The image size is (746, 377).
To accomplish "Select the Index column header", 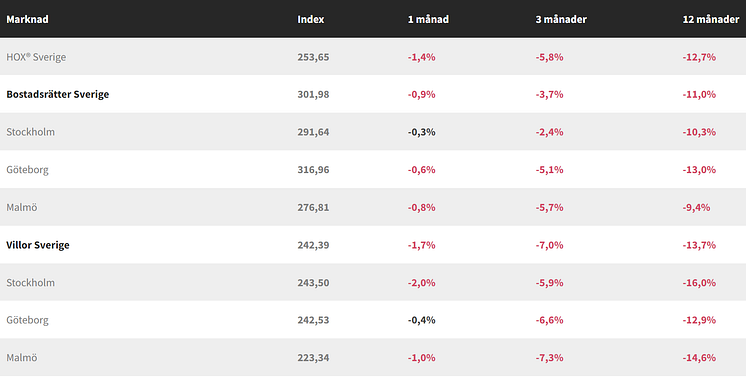I will 311,20.
